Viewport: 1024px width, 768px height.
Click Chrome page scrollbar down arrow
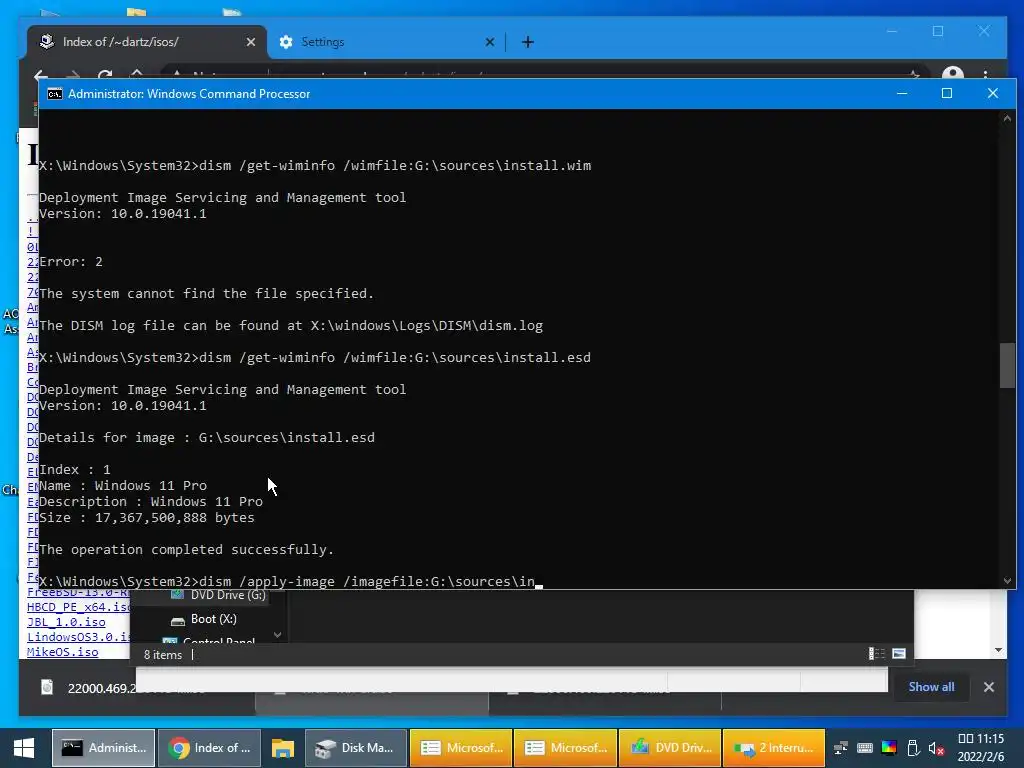tap(999, 650)
